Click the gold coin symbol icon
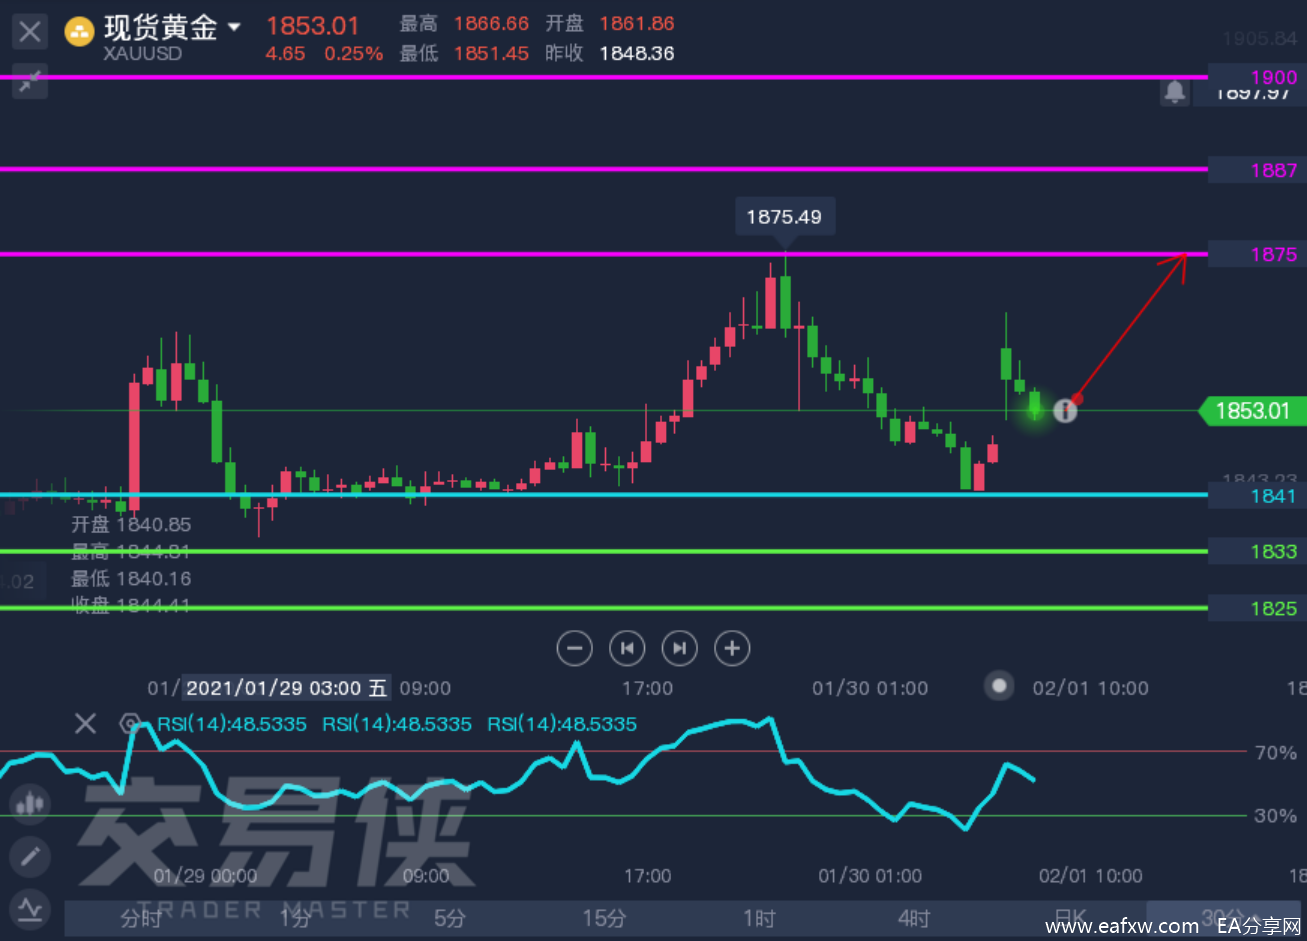The image size is (1307, 941). click(79, 32)
